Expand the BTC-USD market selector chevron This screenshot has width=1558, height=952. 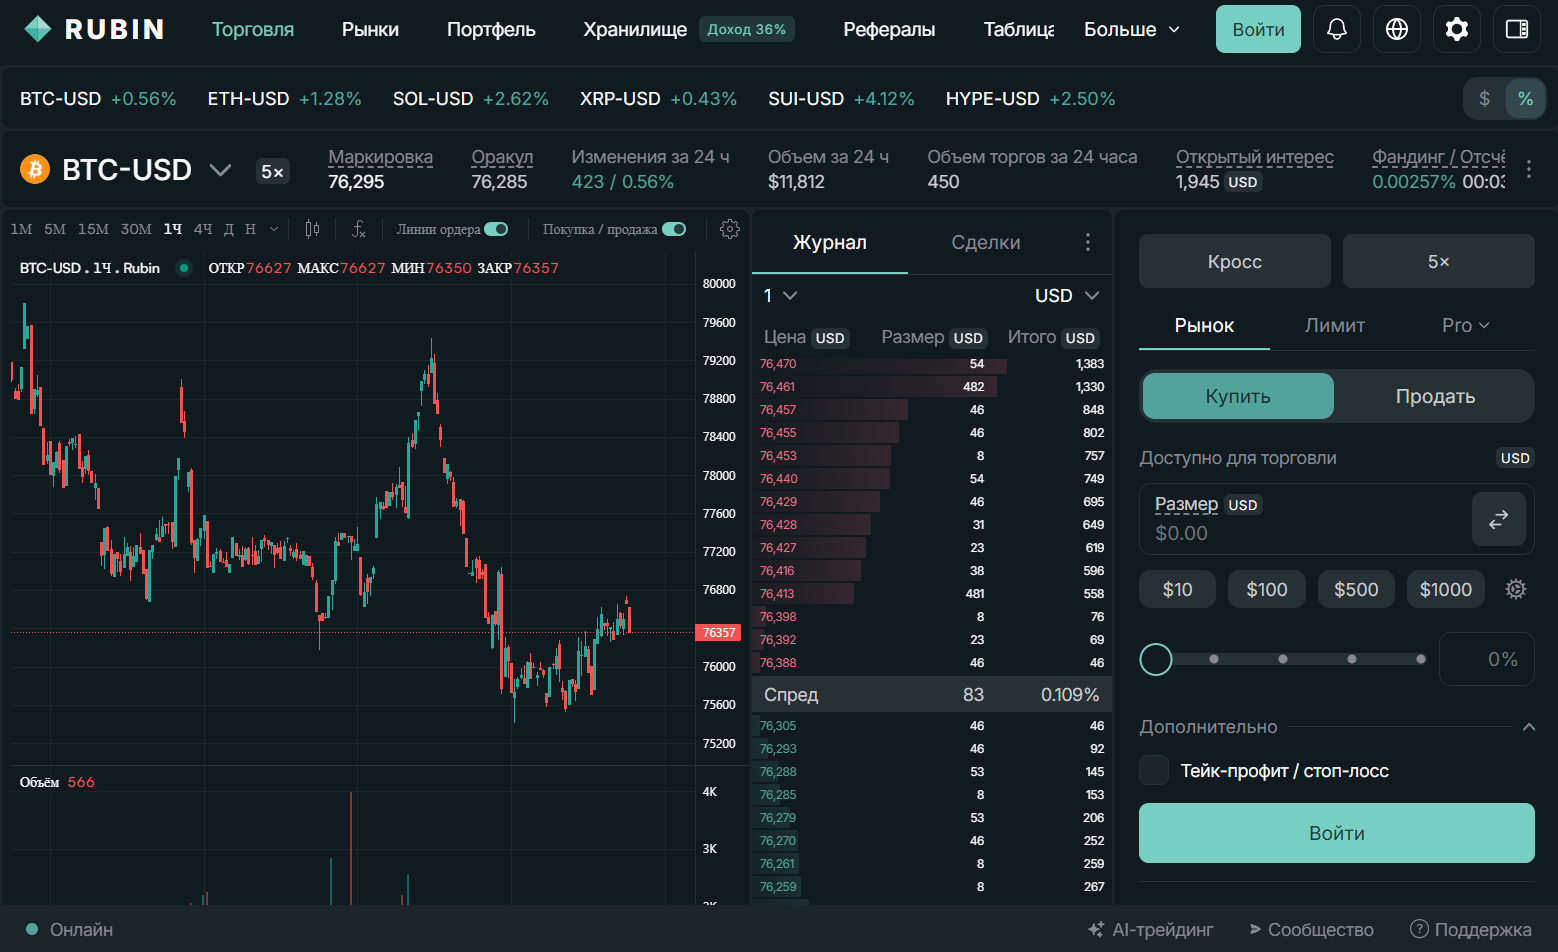pos(220,170)
